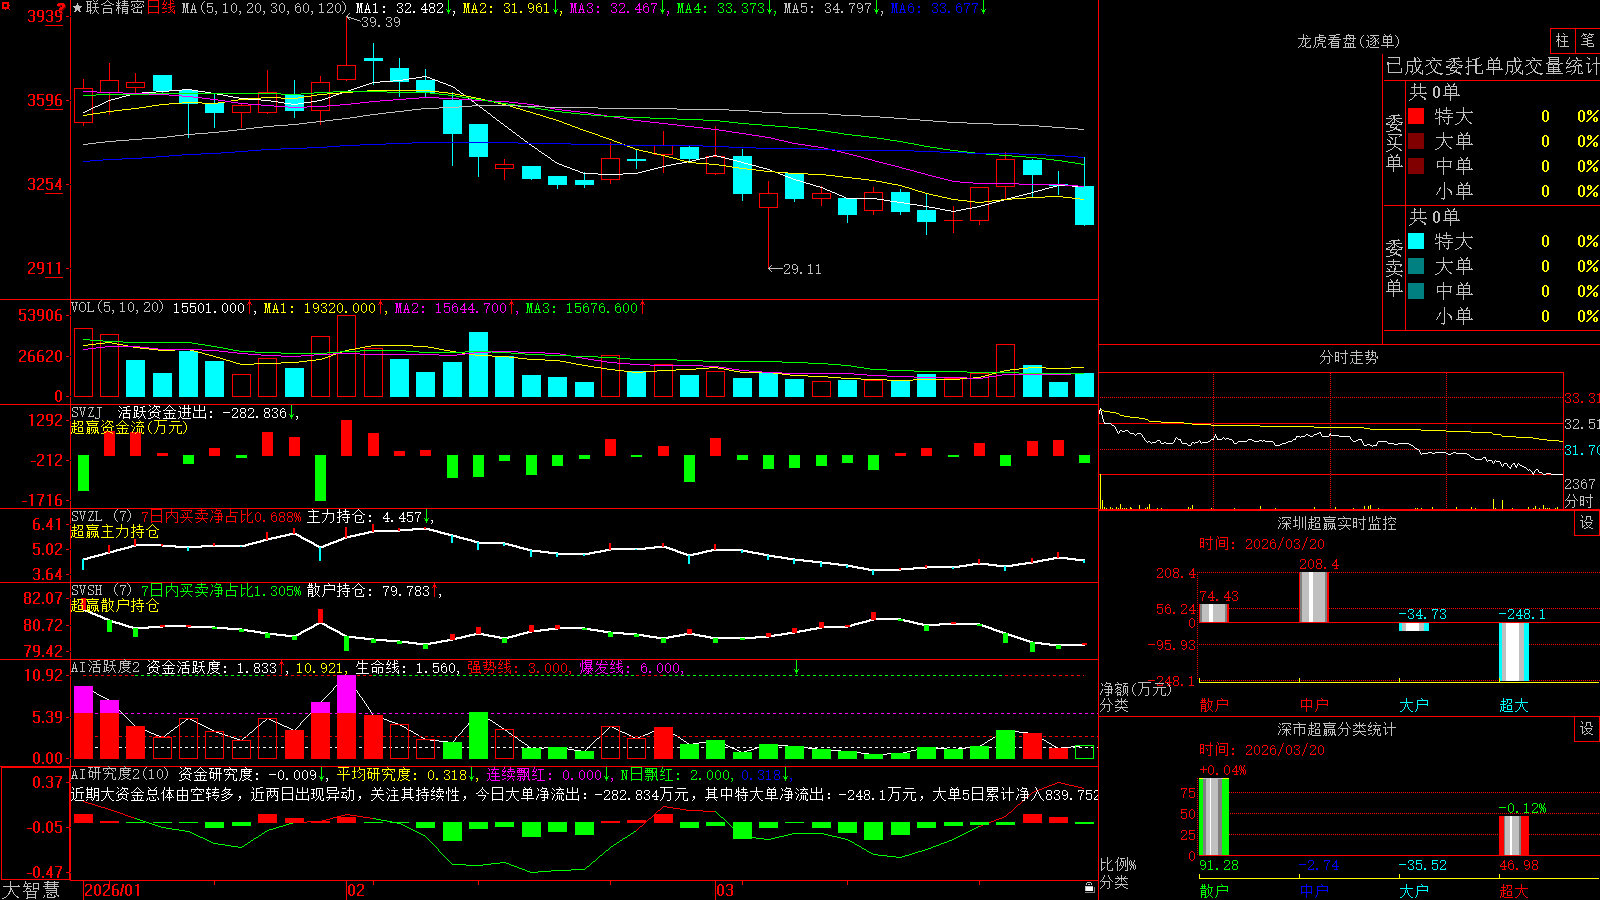Image resolution: width=1600 pixels, height=900 pixels.
Task: Click the 超赢主力持仓 yellow label
Action: (115, 531)
